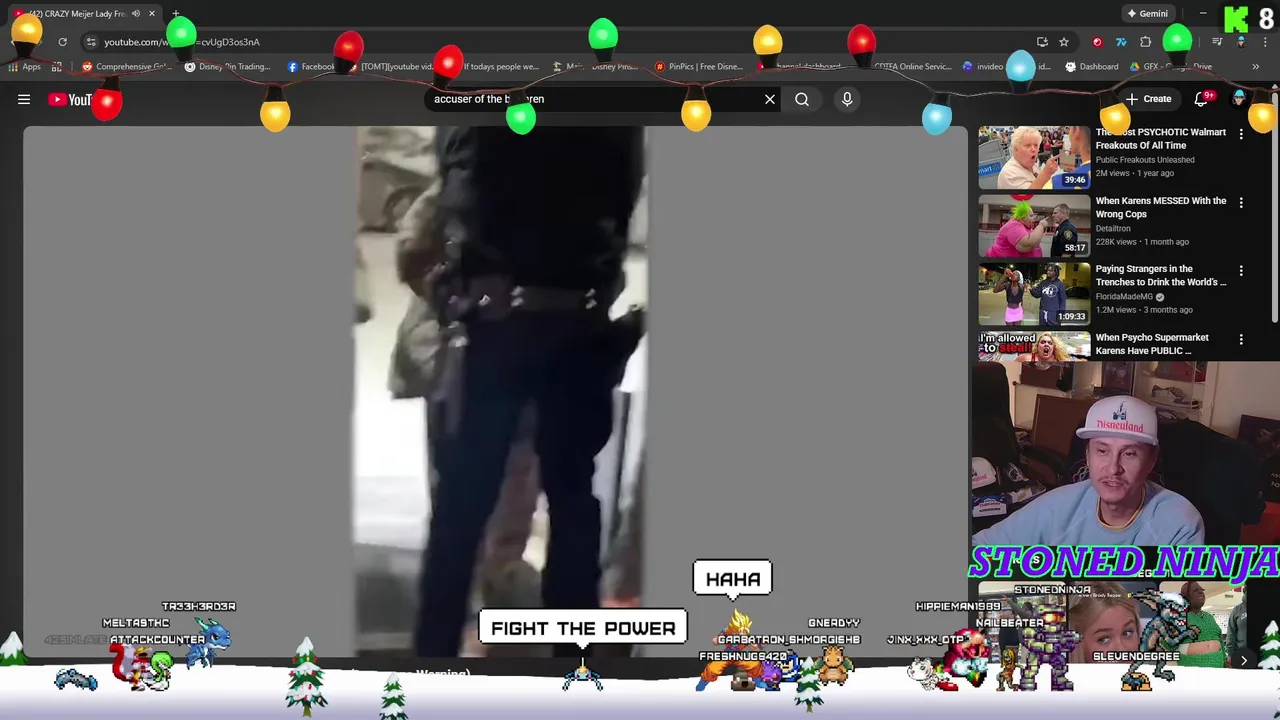The width and height of the screenshot is (1280, 720).
Task: Open When Karens MESSED title link
Action: click(x=1160, y=207)
